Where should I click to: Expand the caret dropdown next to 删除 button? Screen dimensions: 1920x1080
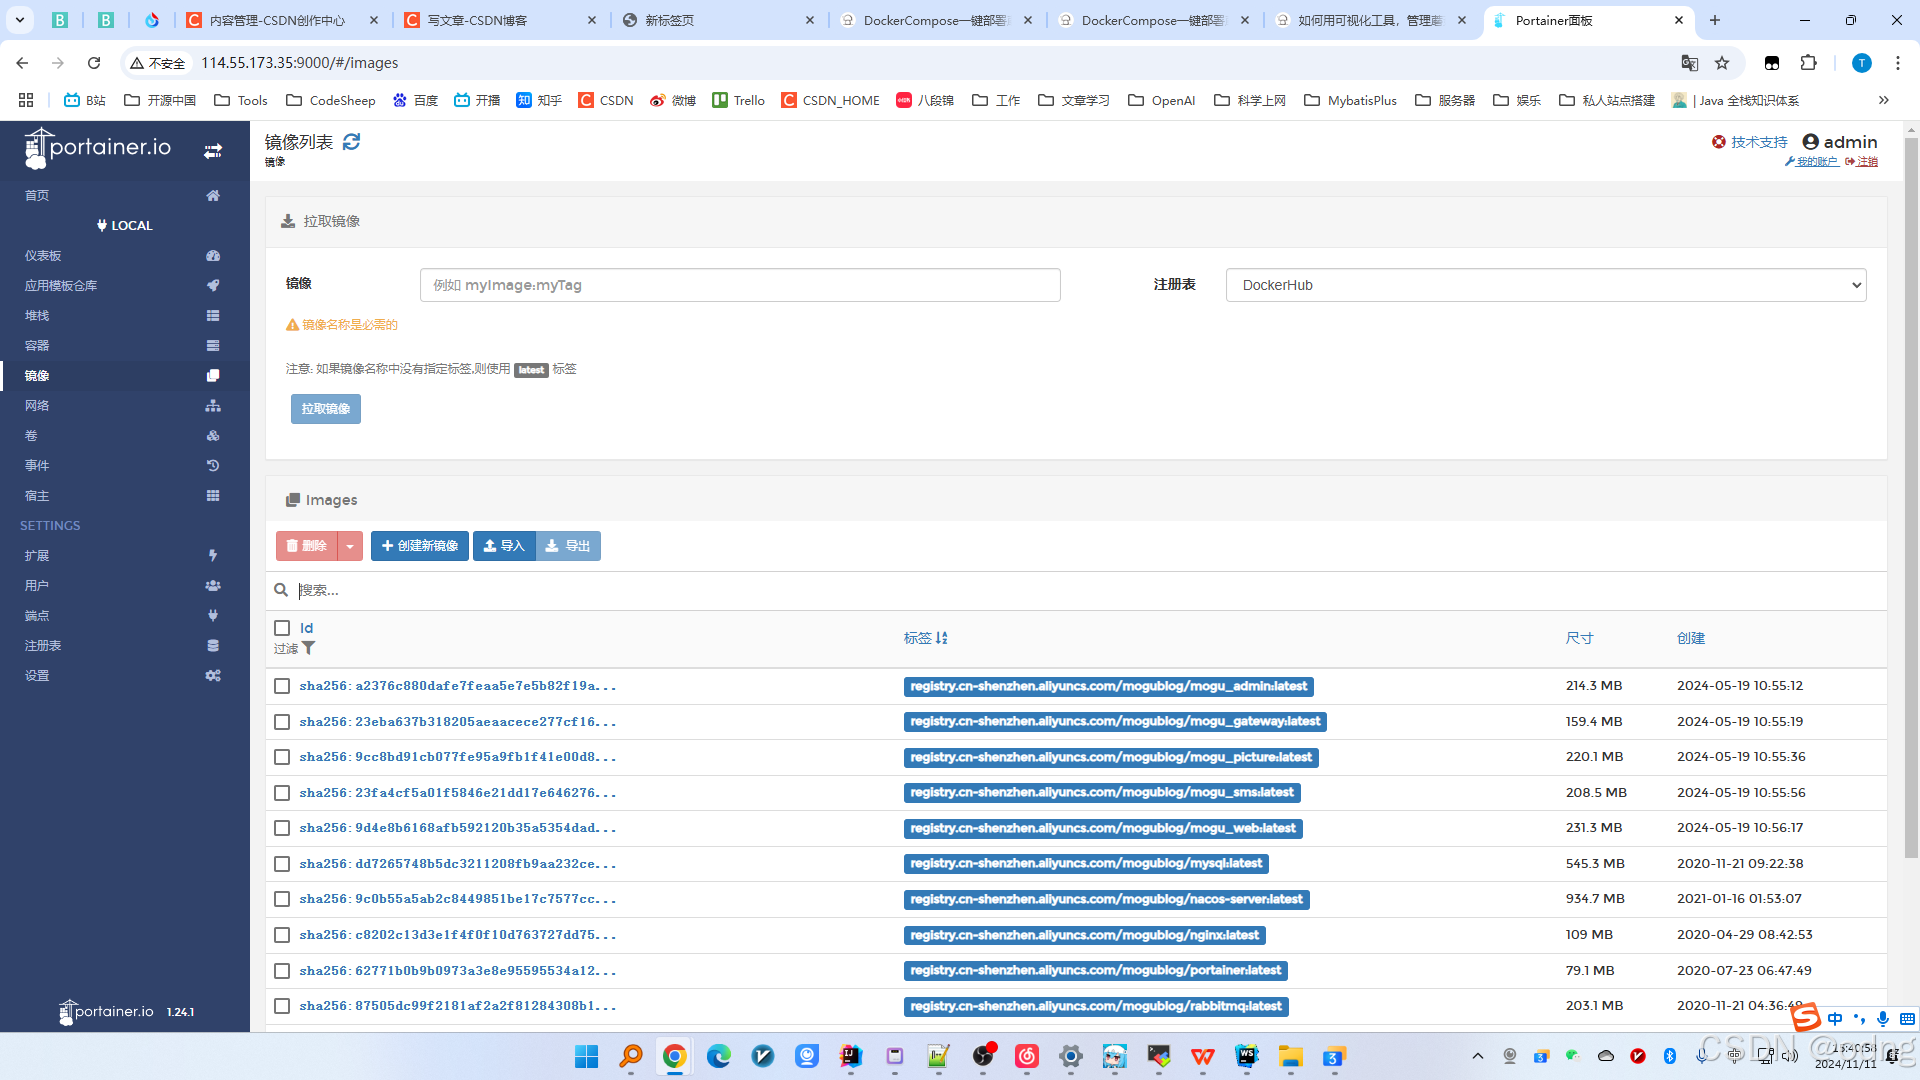350,546
